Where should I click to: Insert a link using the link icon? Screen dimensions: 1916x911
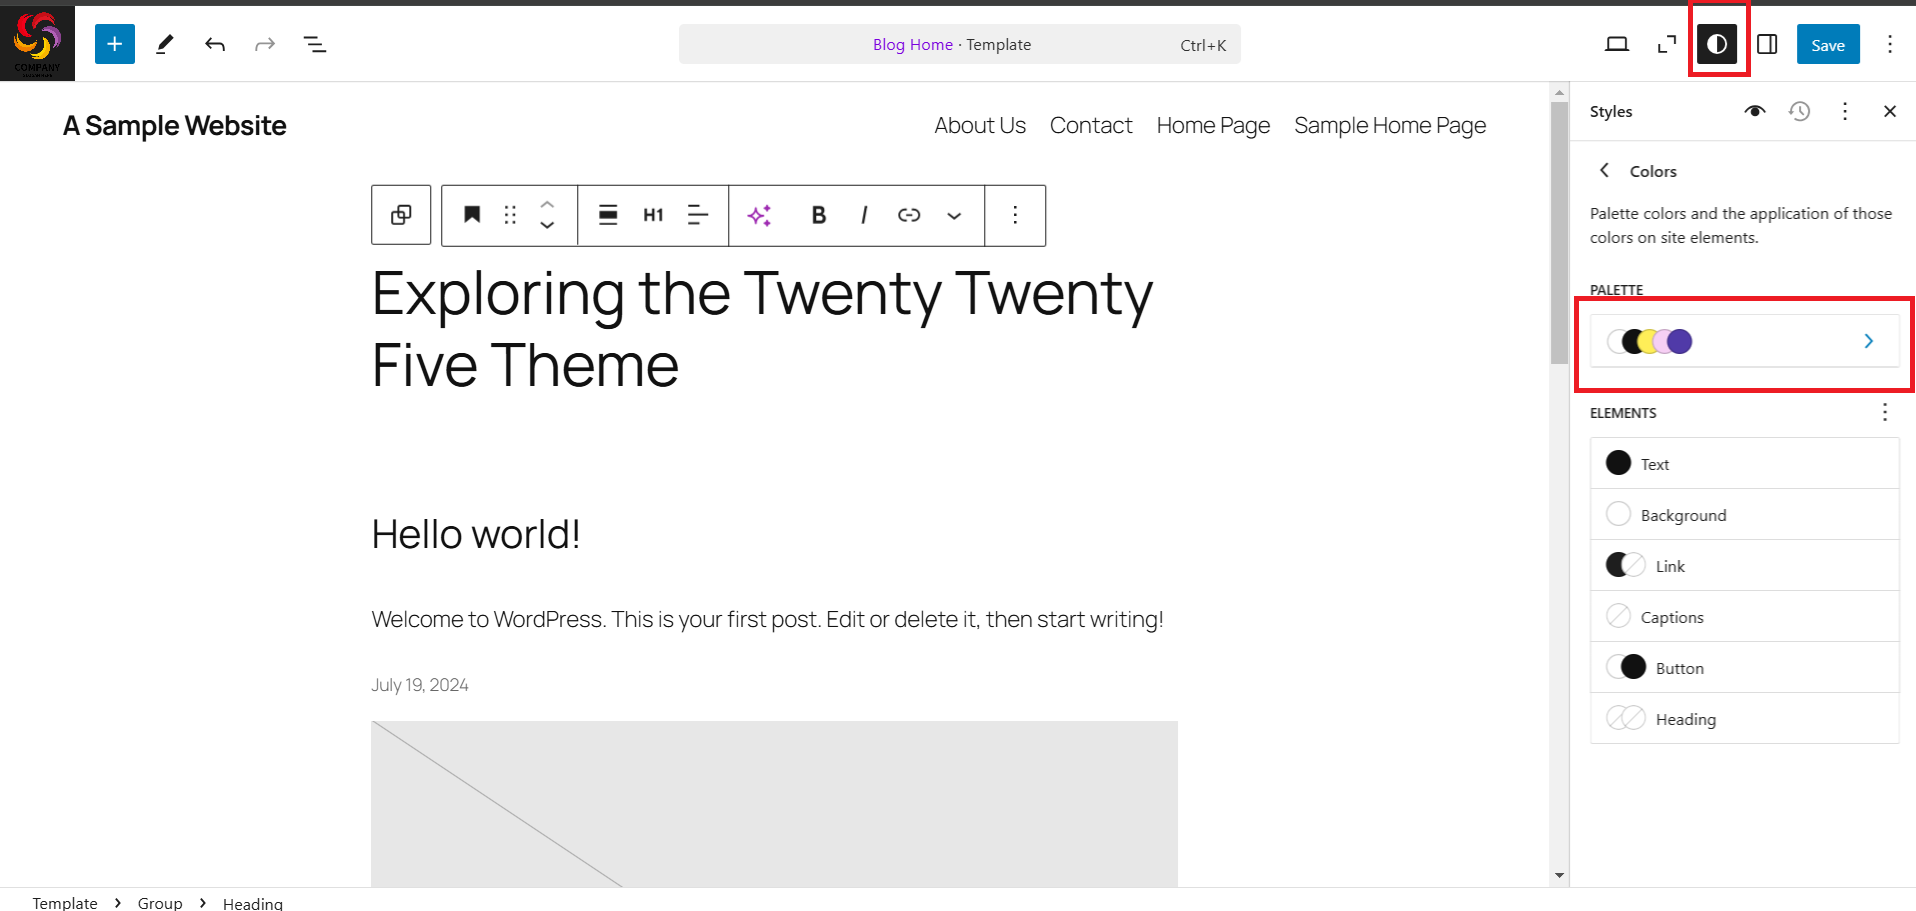tap(909, 215)
